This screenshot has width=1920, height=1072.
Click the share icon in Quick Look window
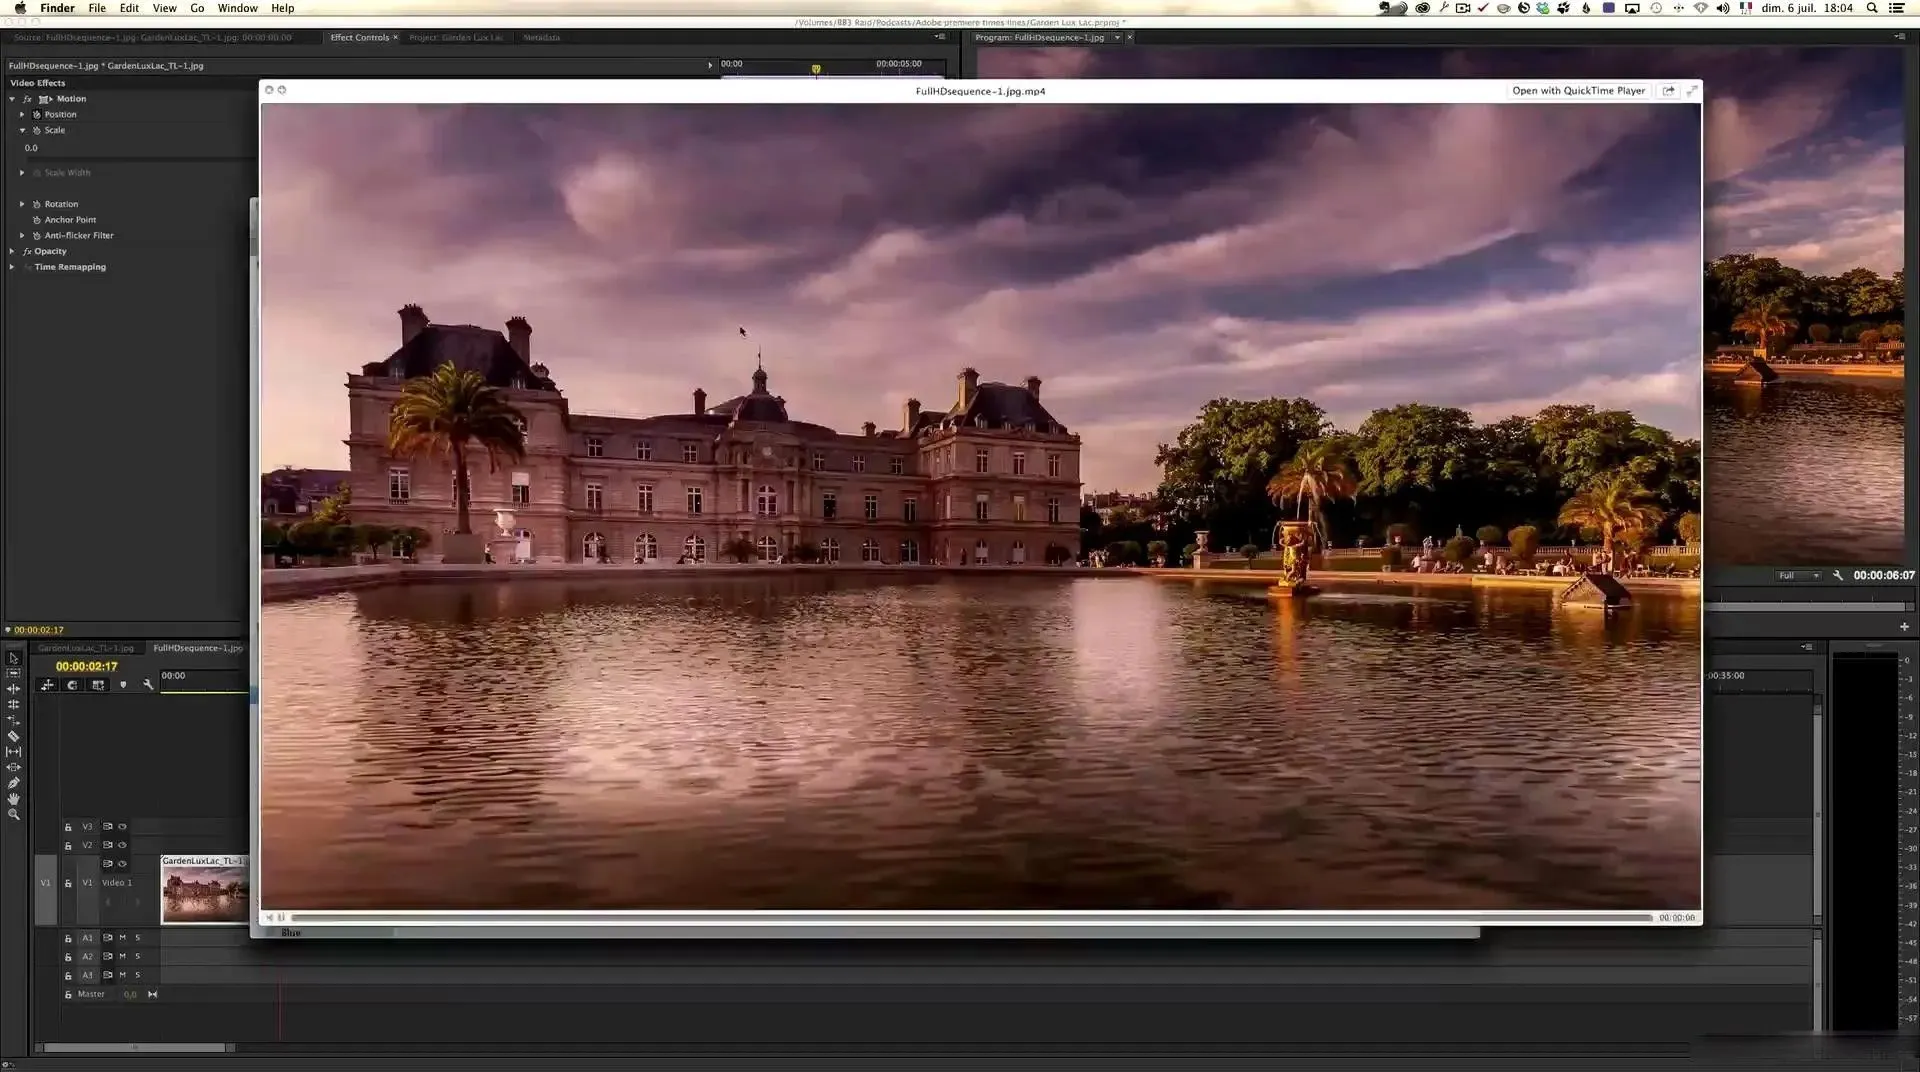[1668, 91]
